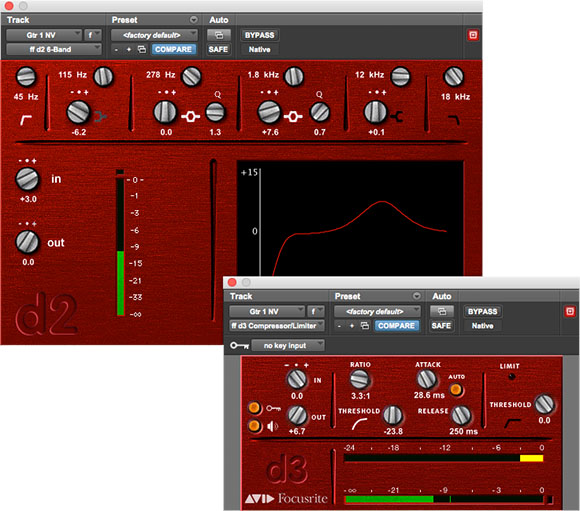Open Gtr 1 NV track selector in d2
Screen dimensions: 580x511
click(44, 35)
